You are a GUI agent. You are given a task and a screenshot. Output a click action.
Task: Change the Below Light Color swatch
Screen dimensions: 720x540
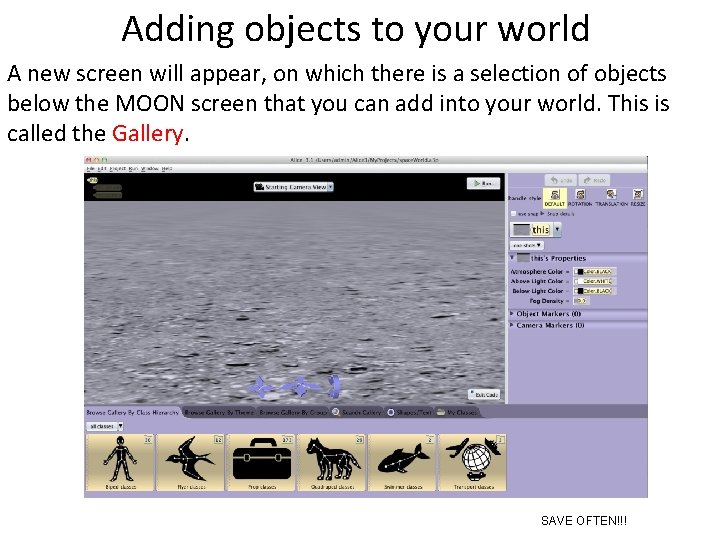point(593,291)
